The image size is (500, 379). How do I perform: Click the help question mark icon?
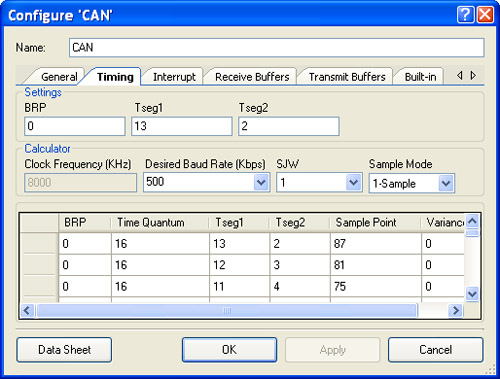[465, 14]
